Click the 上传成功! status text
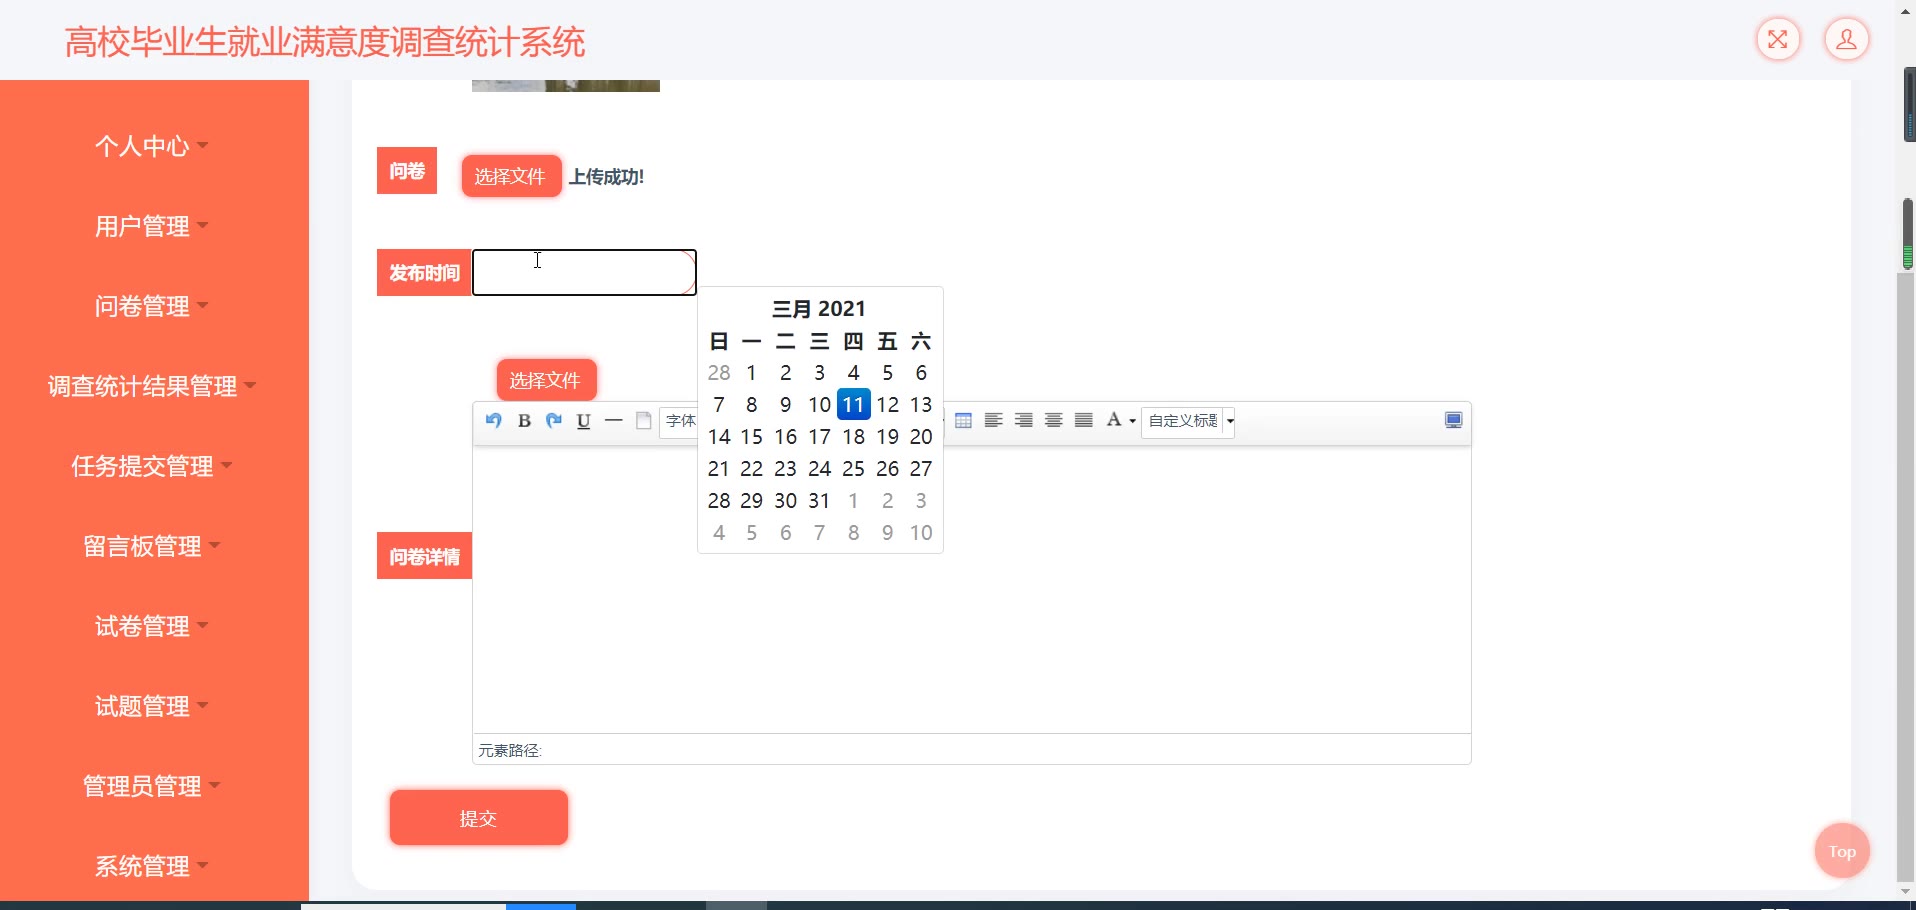 point(606,177)
